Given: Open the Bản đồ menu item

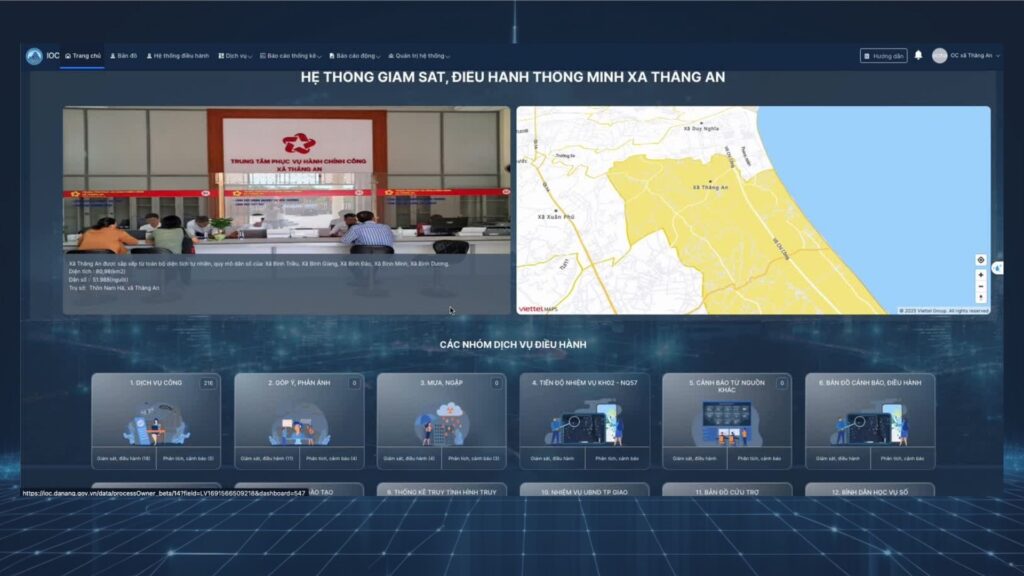Looking at the screenshot, I should click(x=123, y=56).
